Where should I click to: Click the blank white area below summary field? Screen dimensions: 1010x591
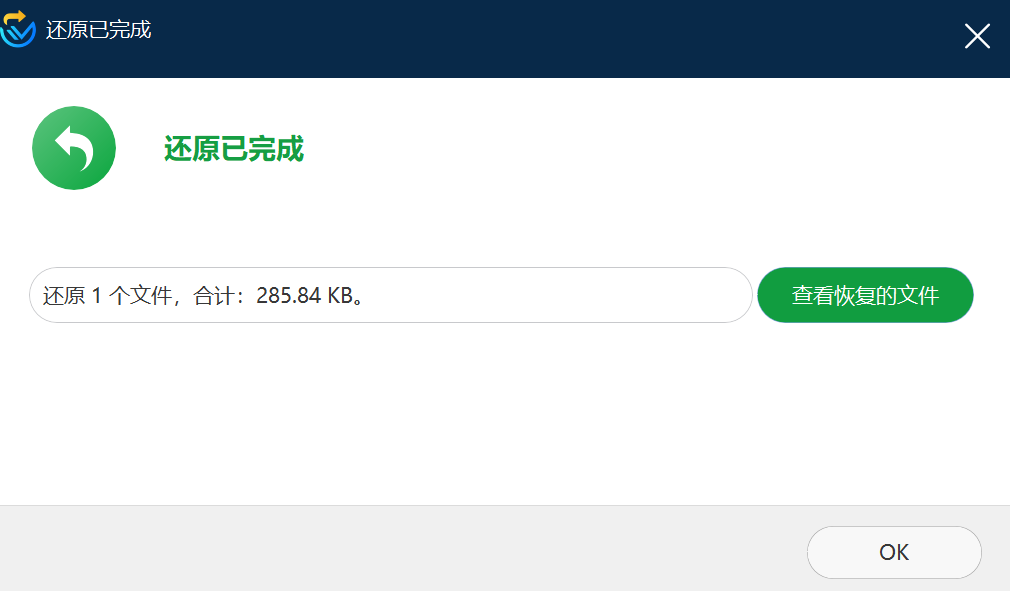(x=502, y=412)
